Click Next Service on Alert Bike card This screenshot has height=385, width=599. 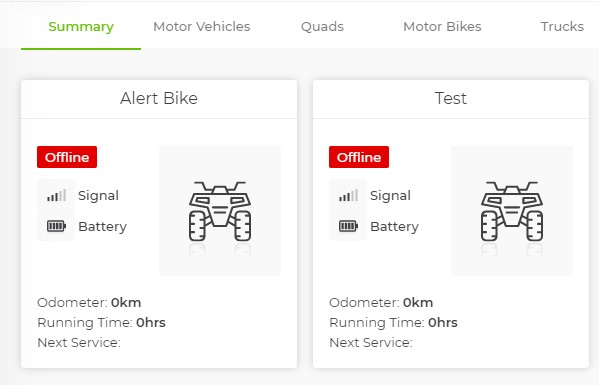79,342
